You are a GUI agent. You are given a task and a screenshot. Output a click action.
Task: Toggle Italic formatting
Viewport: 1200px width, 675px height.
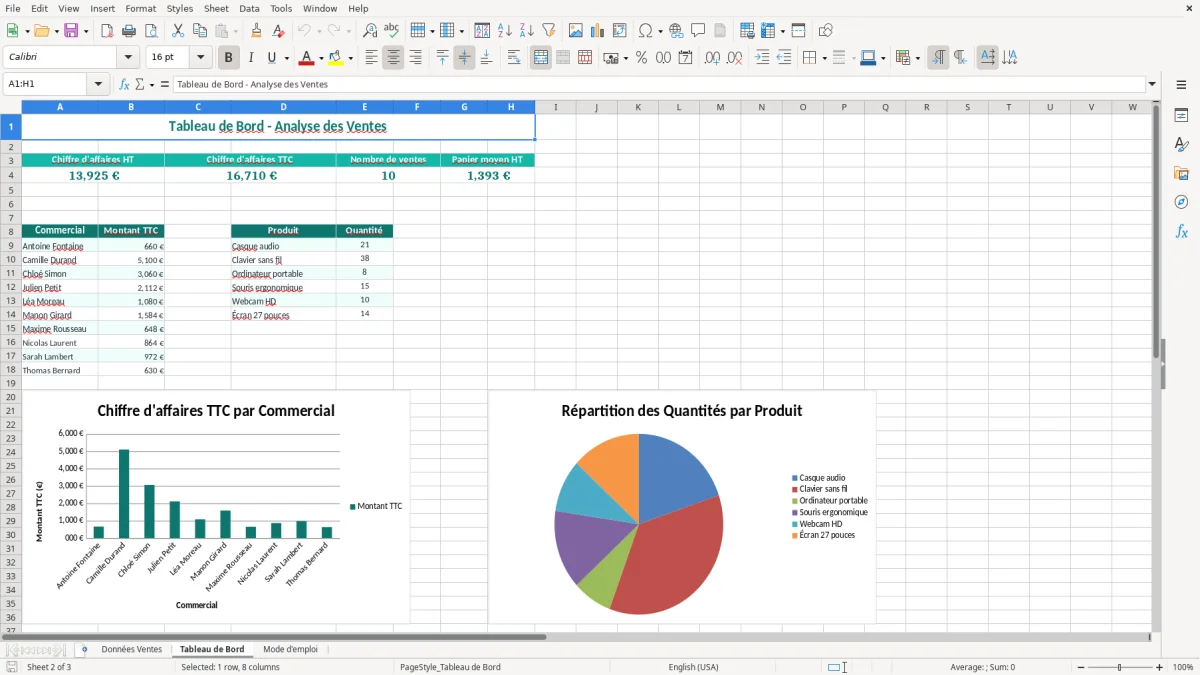pos(251,58)
